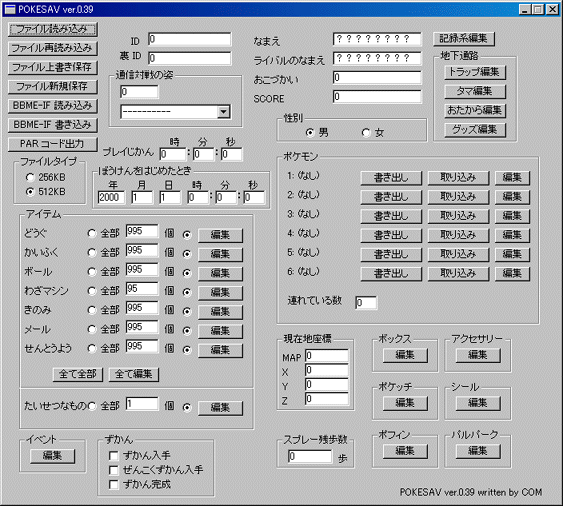
Task: Click the なまえ text field
Action: click(x=377, y=39)
